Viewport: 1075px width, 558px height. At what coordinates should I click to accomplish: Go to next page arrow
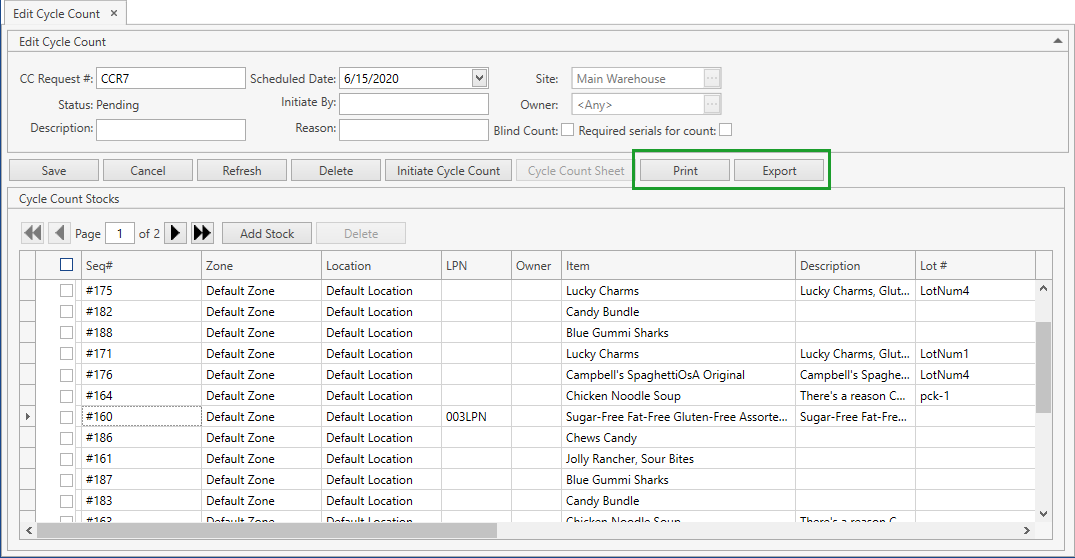[175, 233]
